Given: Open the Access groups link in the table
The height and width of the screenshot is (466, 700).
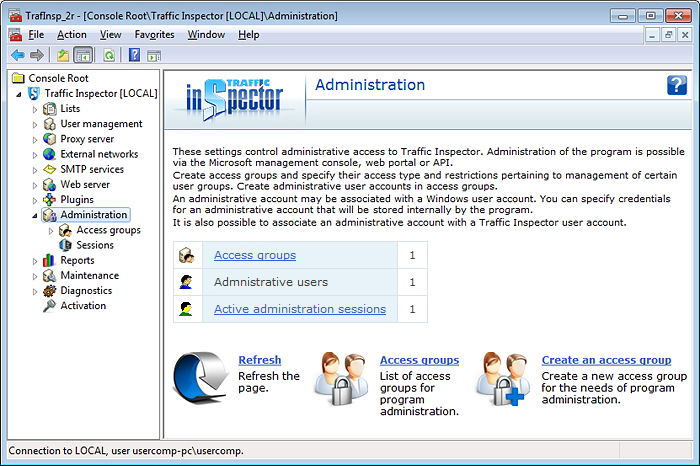Looking at the screenshot, I should (x=255, y=255).
